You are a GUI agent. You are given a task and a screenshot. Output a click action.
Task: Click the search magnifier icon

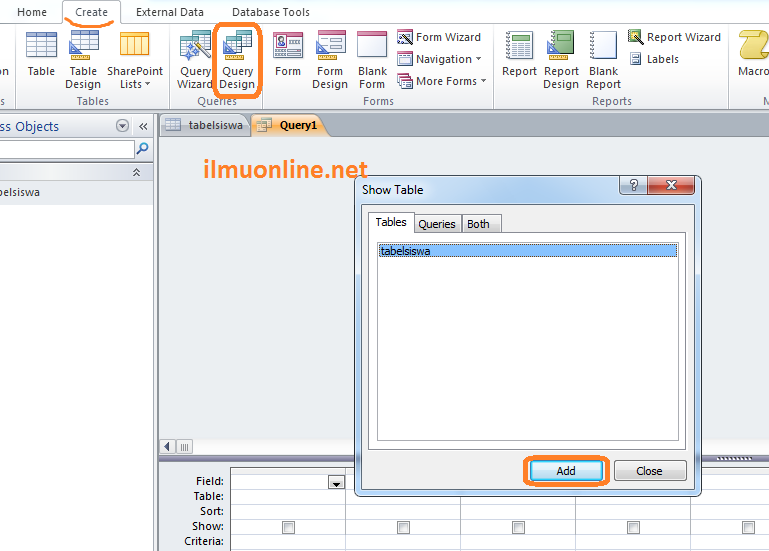tap(142, 148)
